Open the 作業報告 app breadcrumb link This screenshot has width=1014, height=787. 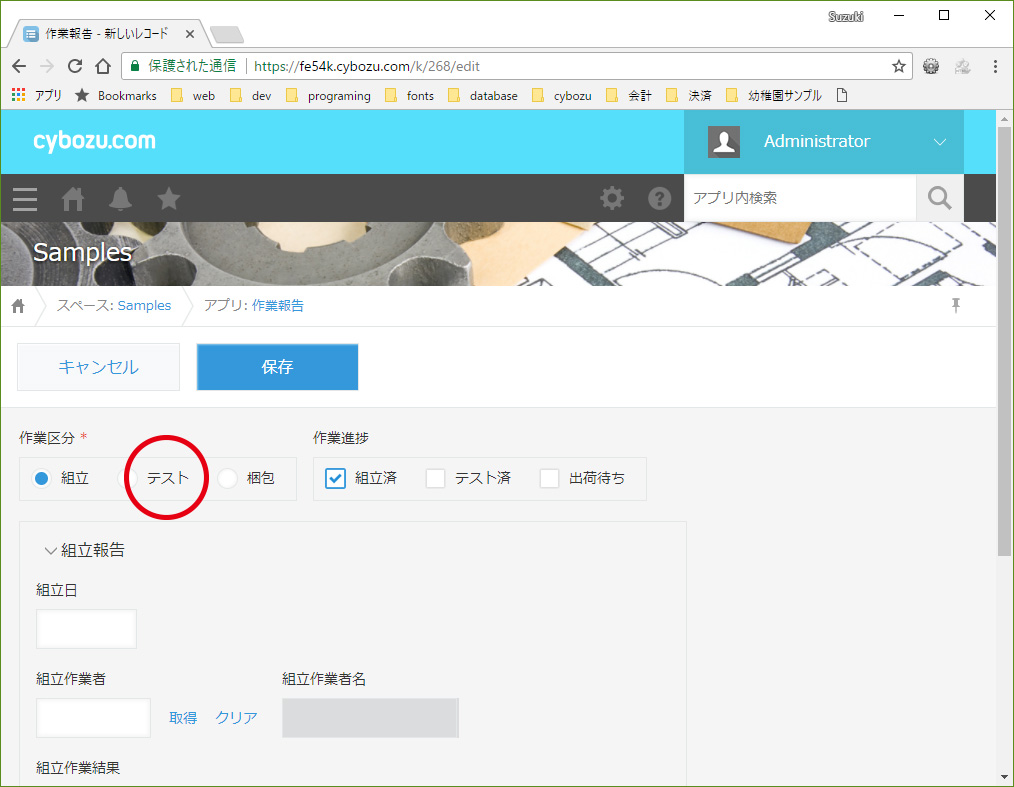pyautogui.click(x=277, y=305)
